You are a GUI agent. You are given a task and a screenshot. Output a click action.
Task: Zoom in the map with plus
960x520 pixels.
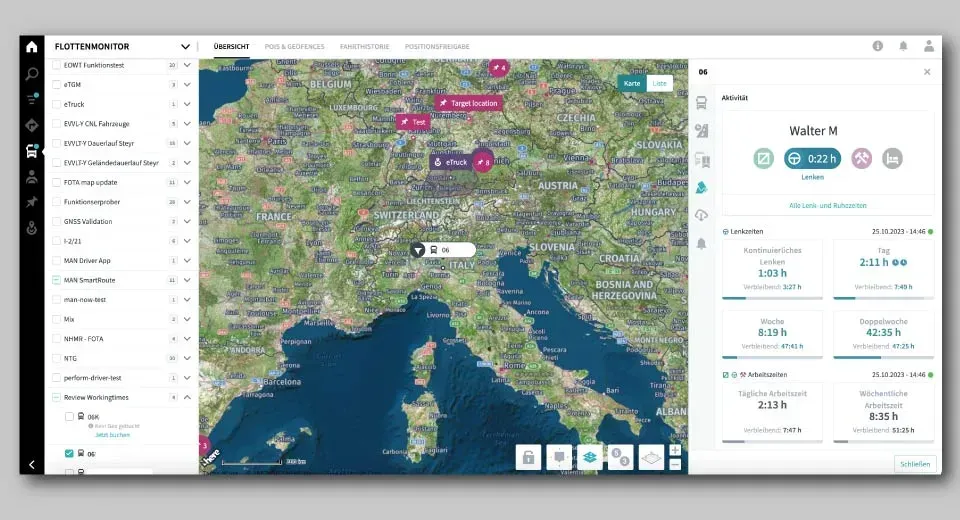tap(675, 450)
